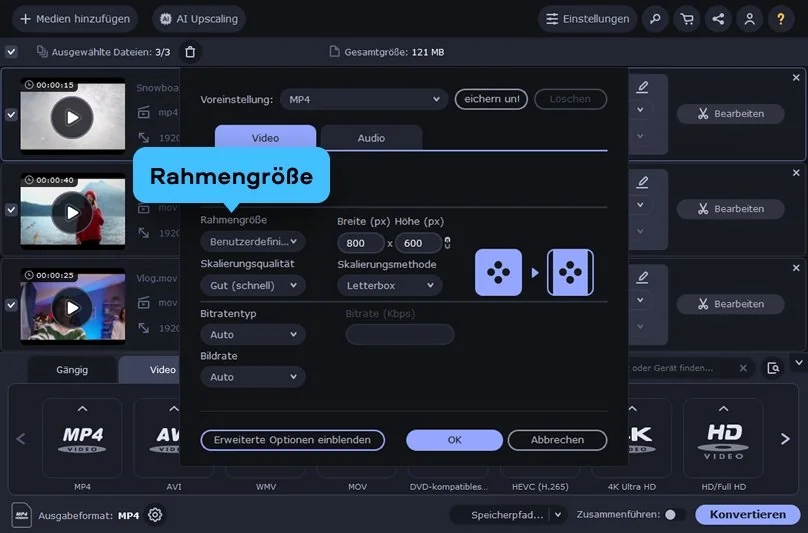The width and height of the screenshot is (808, 533).
Task: Click Erweiterte Optionen einblenden
Action: (292, 440)
